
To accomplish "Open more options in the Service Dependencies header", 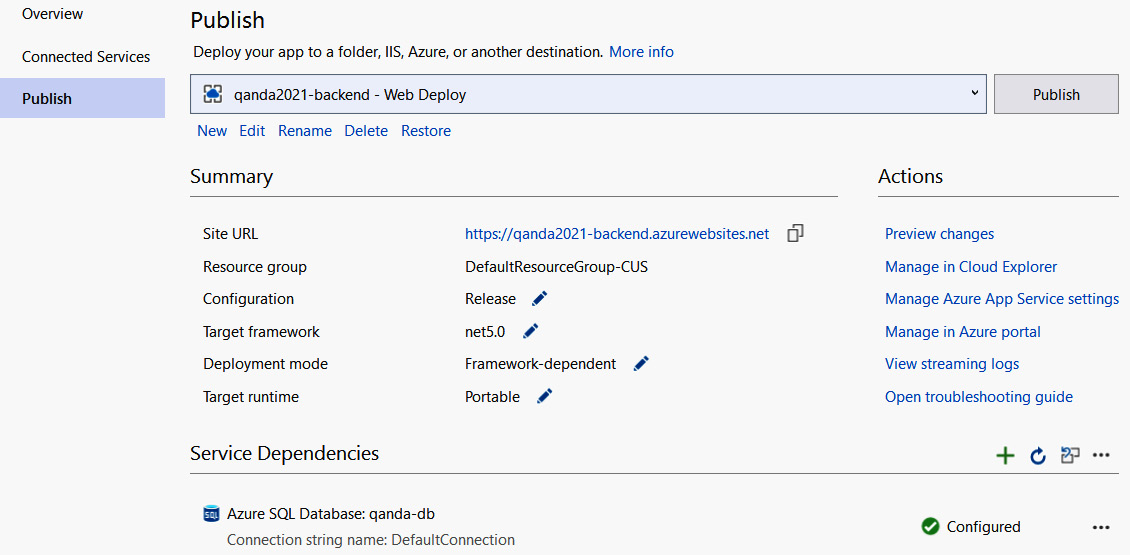I will pyautogui.click(x=1100, y=455).
